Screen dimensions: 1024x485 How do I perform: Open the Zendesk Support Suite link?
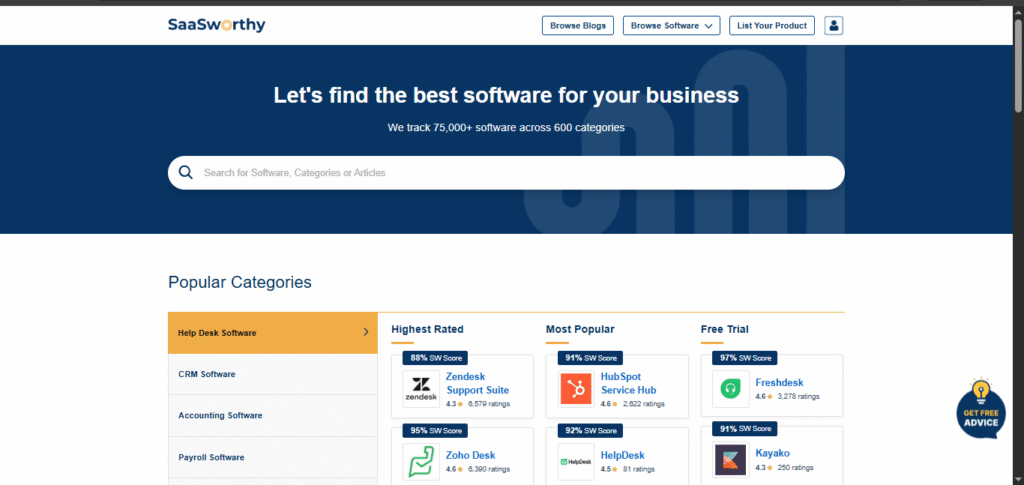(477, 383)
